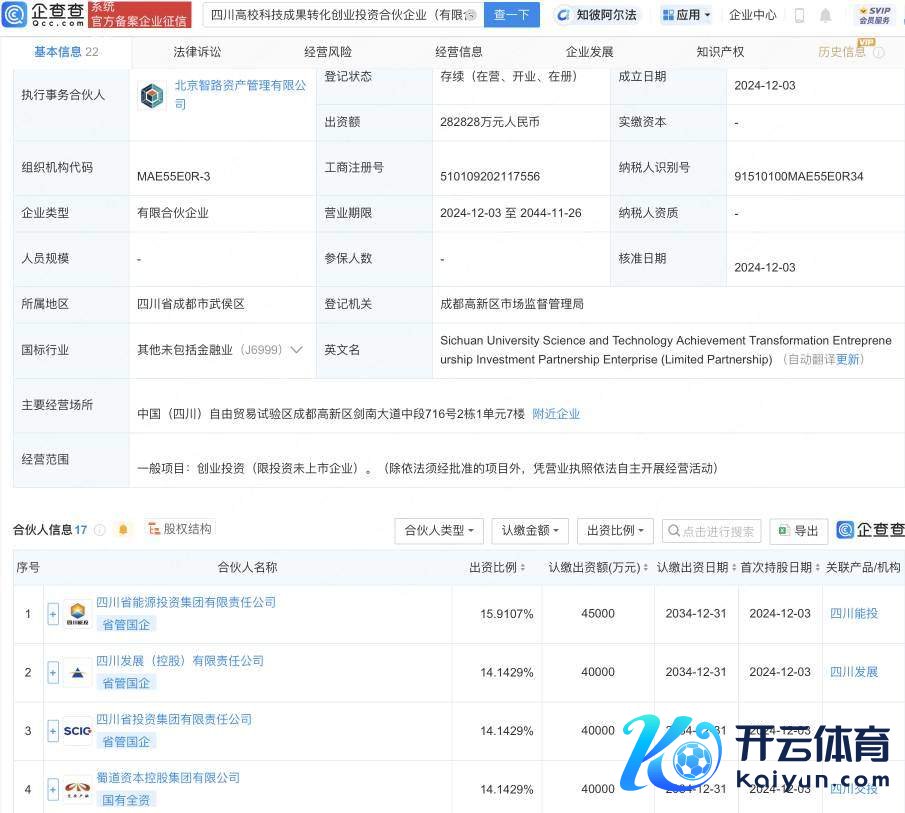
Task: Open the 附近企业 link
Action: [x=556, y=414]
